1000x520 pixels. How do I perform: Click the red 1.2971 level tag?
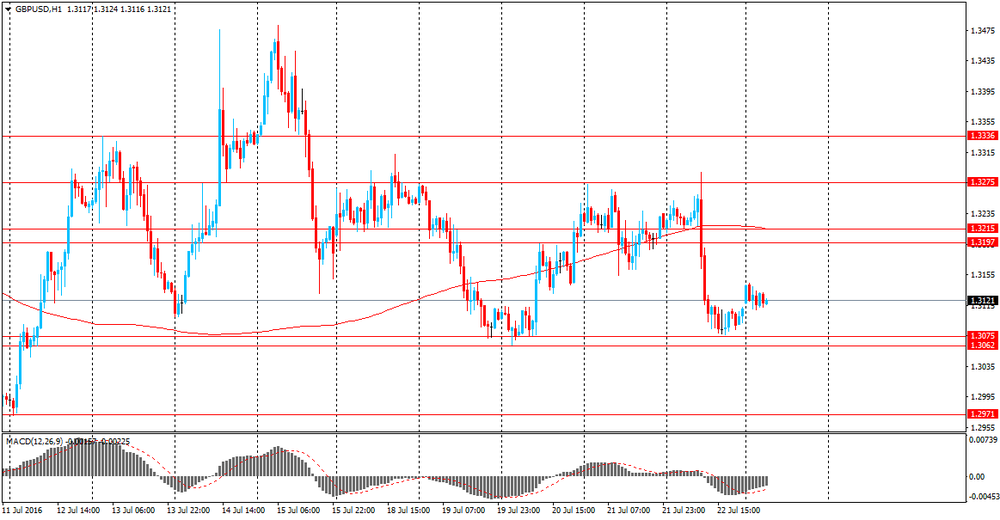point(982,414)
